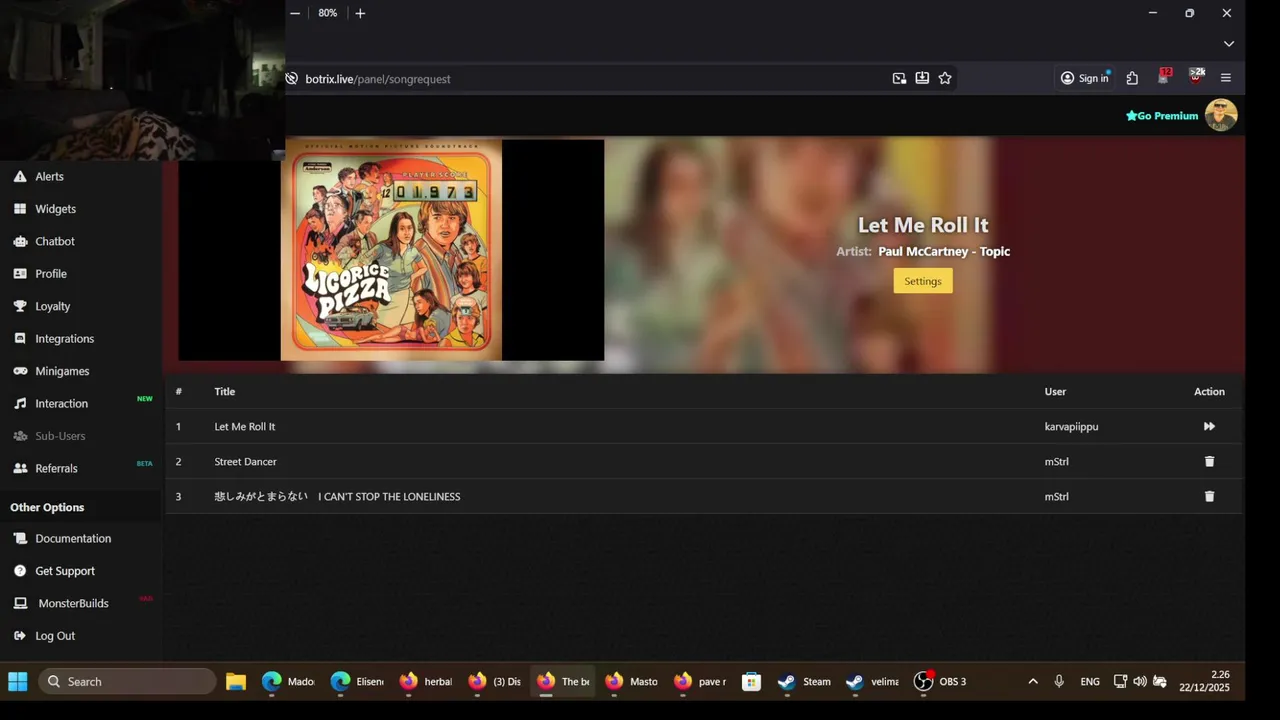
Task: Click the extension icon with >2k badge
Action: click(x=1196, y=76)
